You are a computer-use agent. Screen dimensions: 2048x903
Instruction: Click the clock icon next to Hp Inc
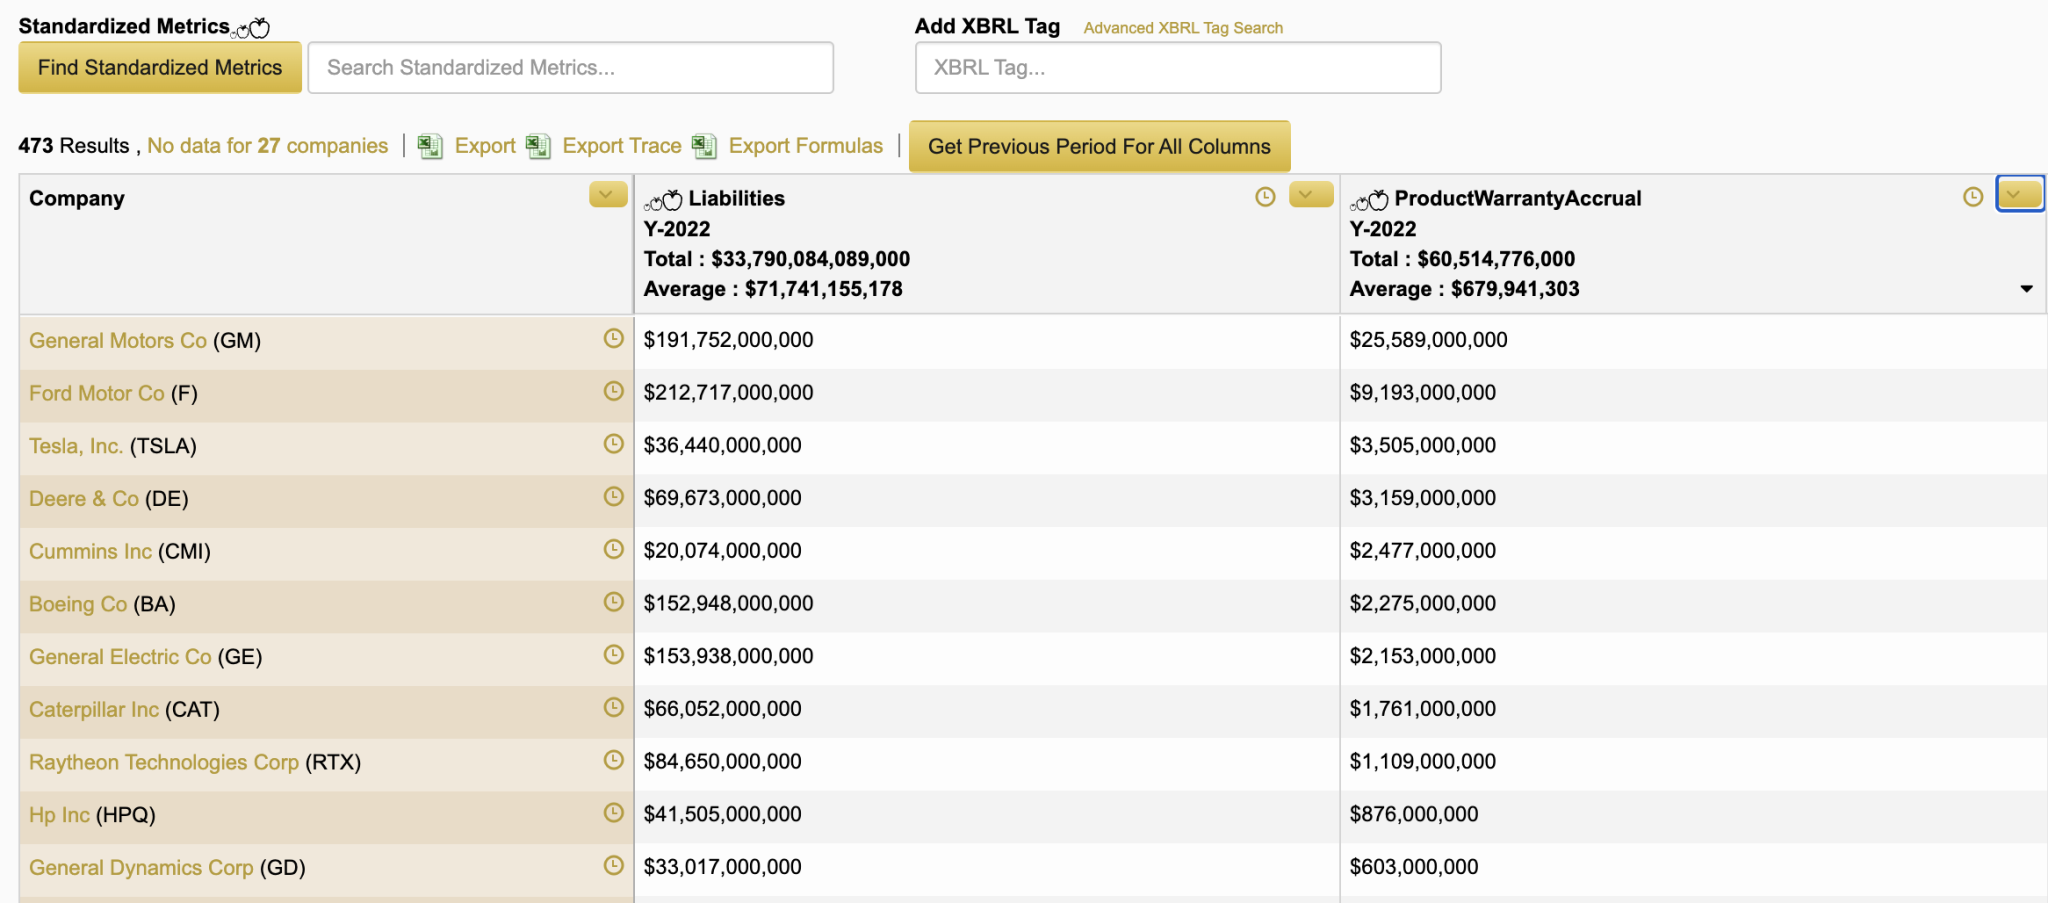click(613, 813)
